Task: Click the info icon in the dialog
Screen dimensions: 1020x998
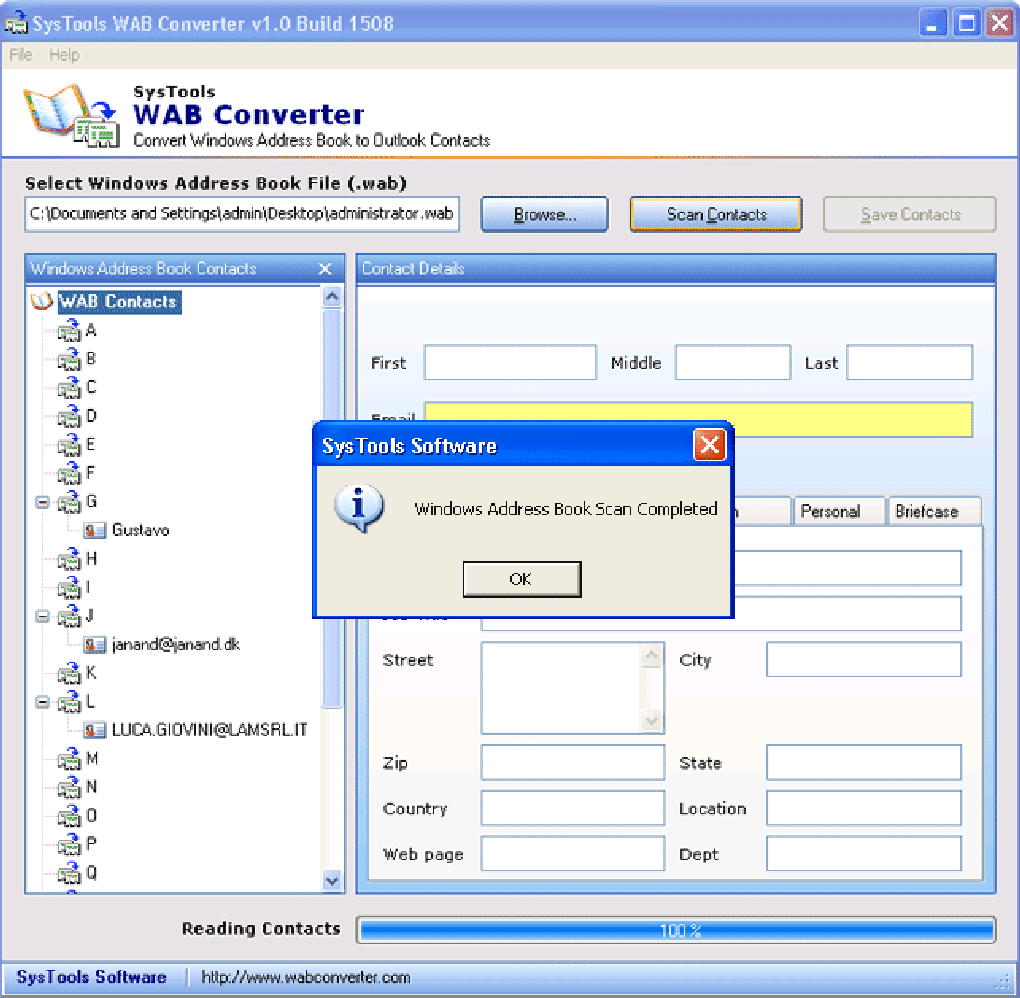Action: click(x=358, y=507)
